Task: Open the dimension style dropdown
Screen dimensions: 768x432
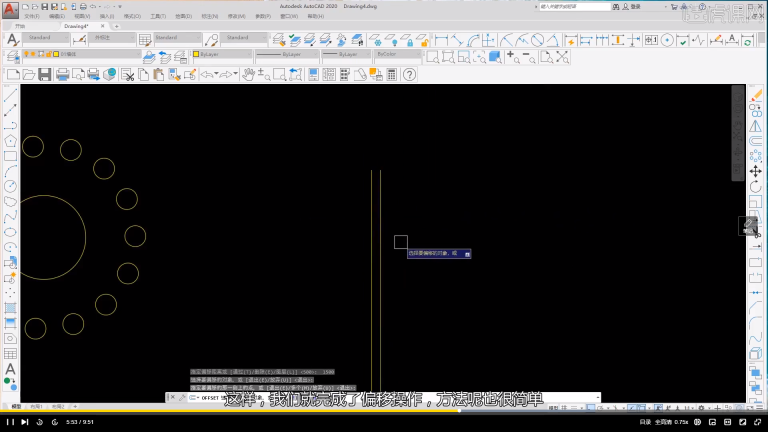Action: click(x=113, y=38)
